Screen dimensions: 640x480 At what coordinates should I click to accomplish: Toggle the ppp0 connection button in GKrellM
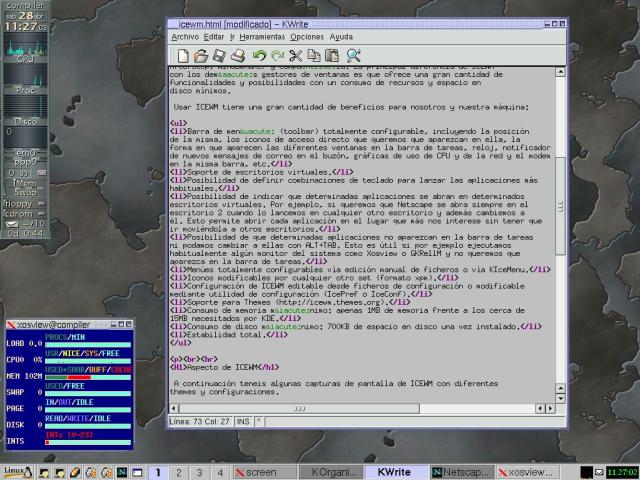41,173
